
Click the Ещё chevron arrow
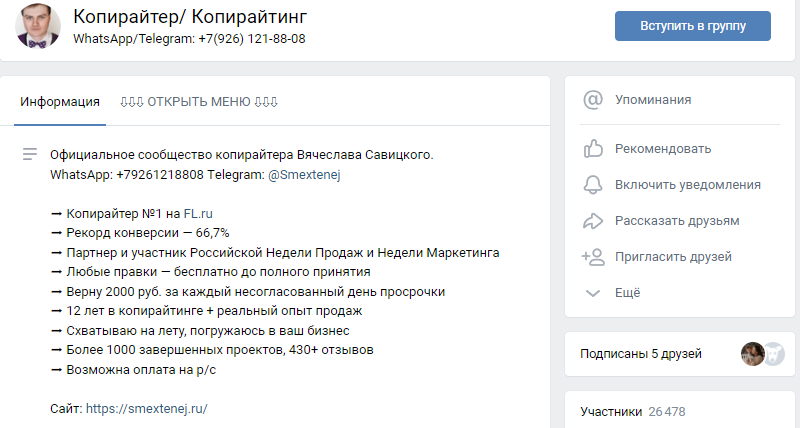(594, 293)
